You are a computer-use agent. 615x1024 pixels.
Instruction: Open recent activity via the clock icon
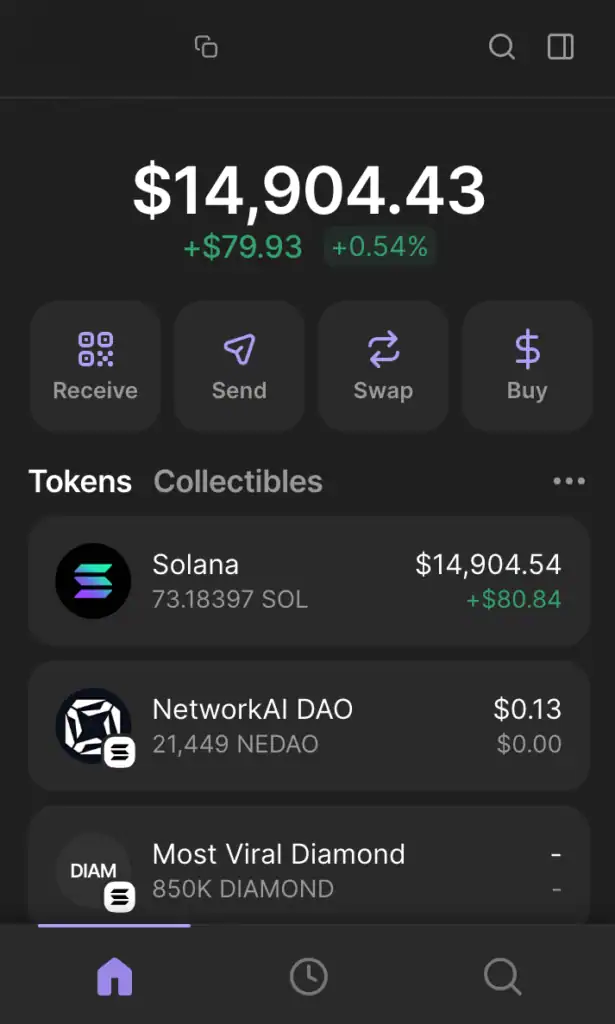point(307,976)
